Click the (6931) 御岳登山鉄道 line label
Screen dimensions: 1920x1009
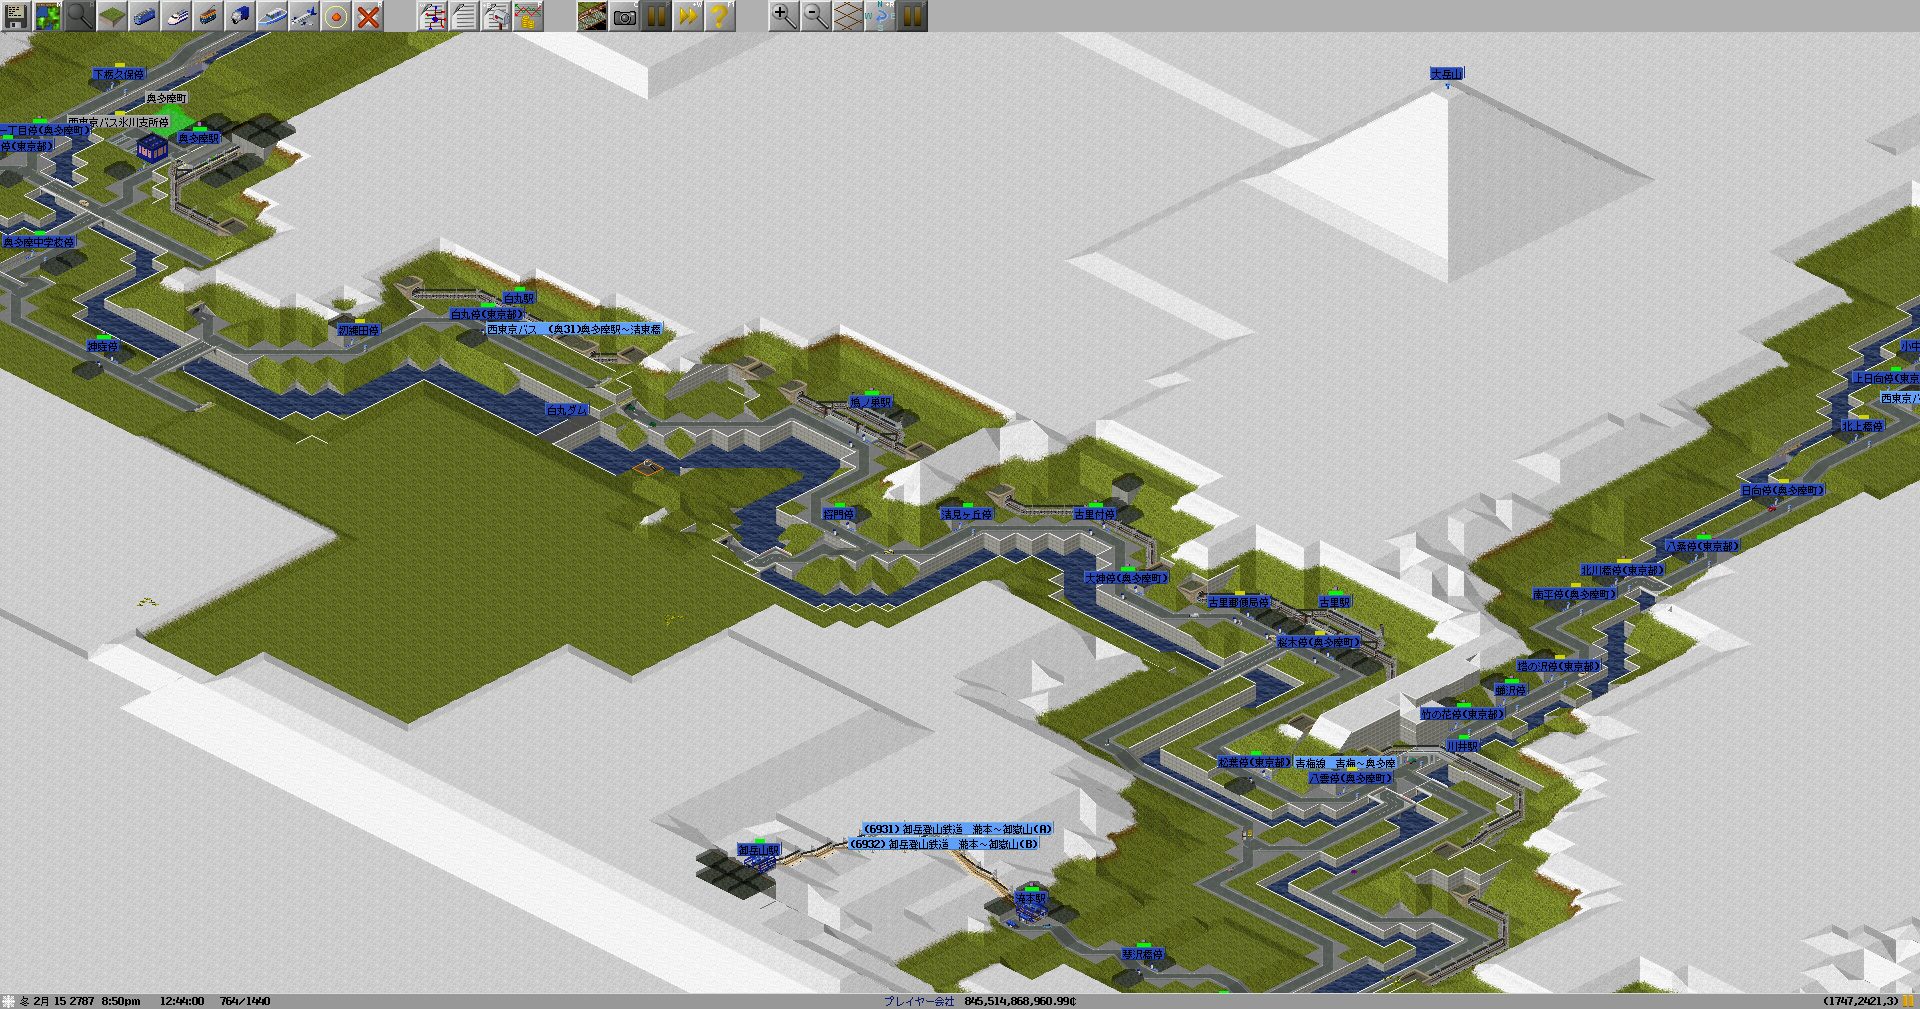click(x=958, y=829)
